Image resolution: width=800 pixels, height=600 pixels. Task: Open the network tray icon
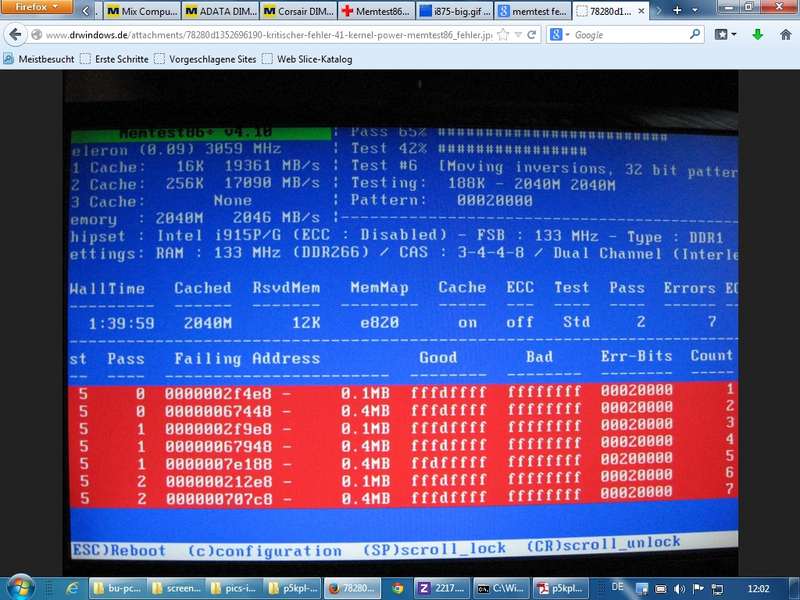coord(717,589)
